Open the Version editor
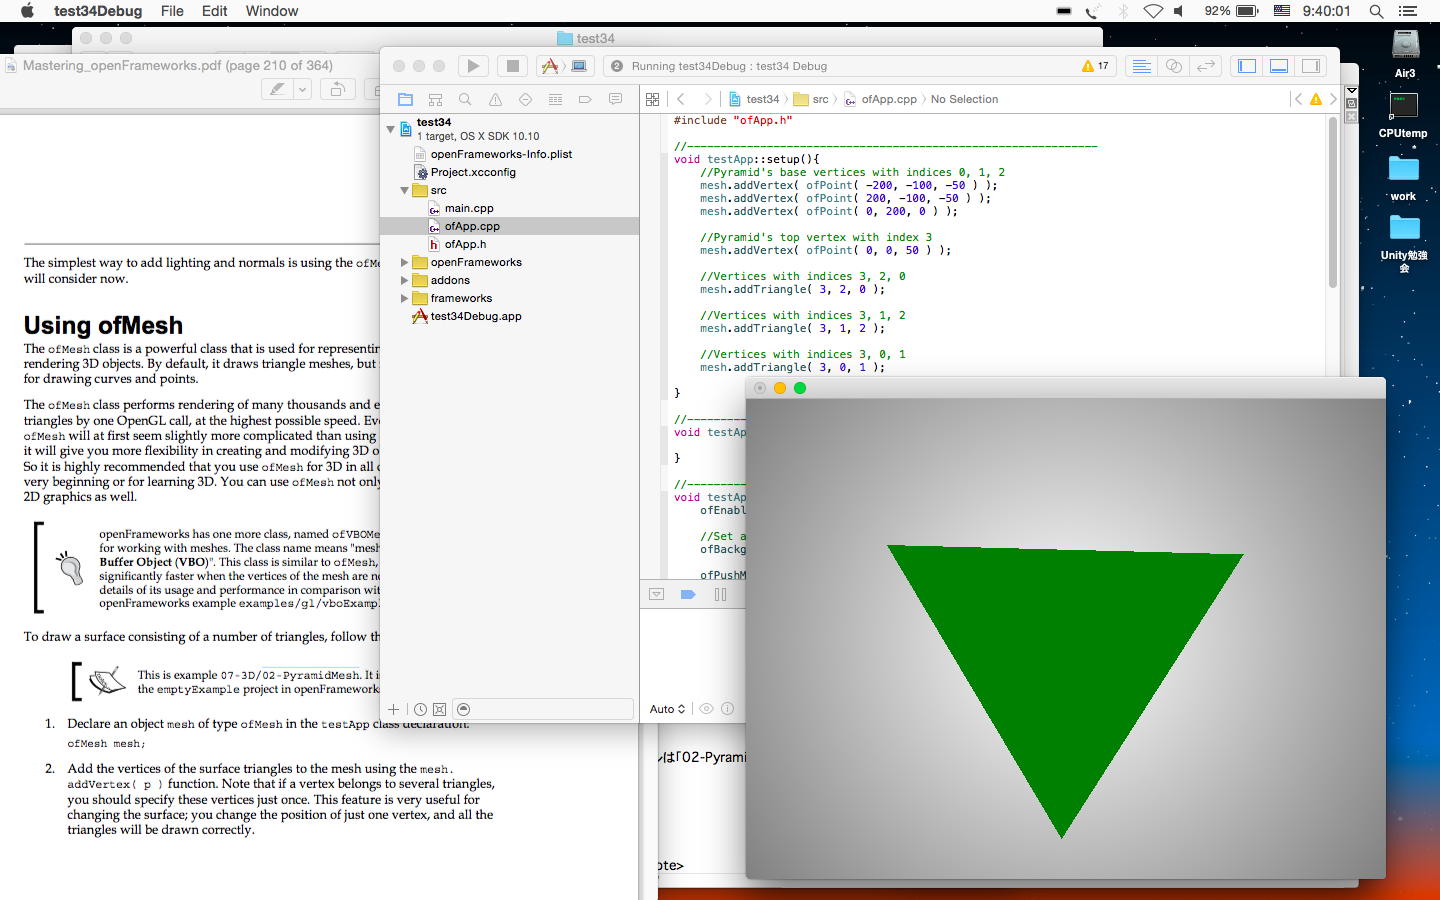 1206,66
